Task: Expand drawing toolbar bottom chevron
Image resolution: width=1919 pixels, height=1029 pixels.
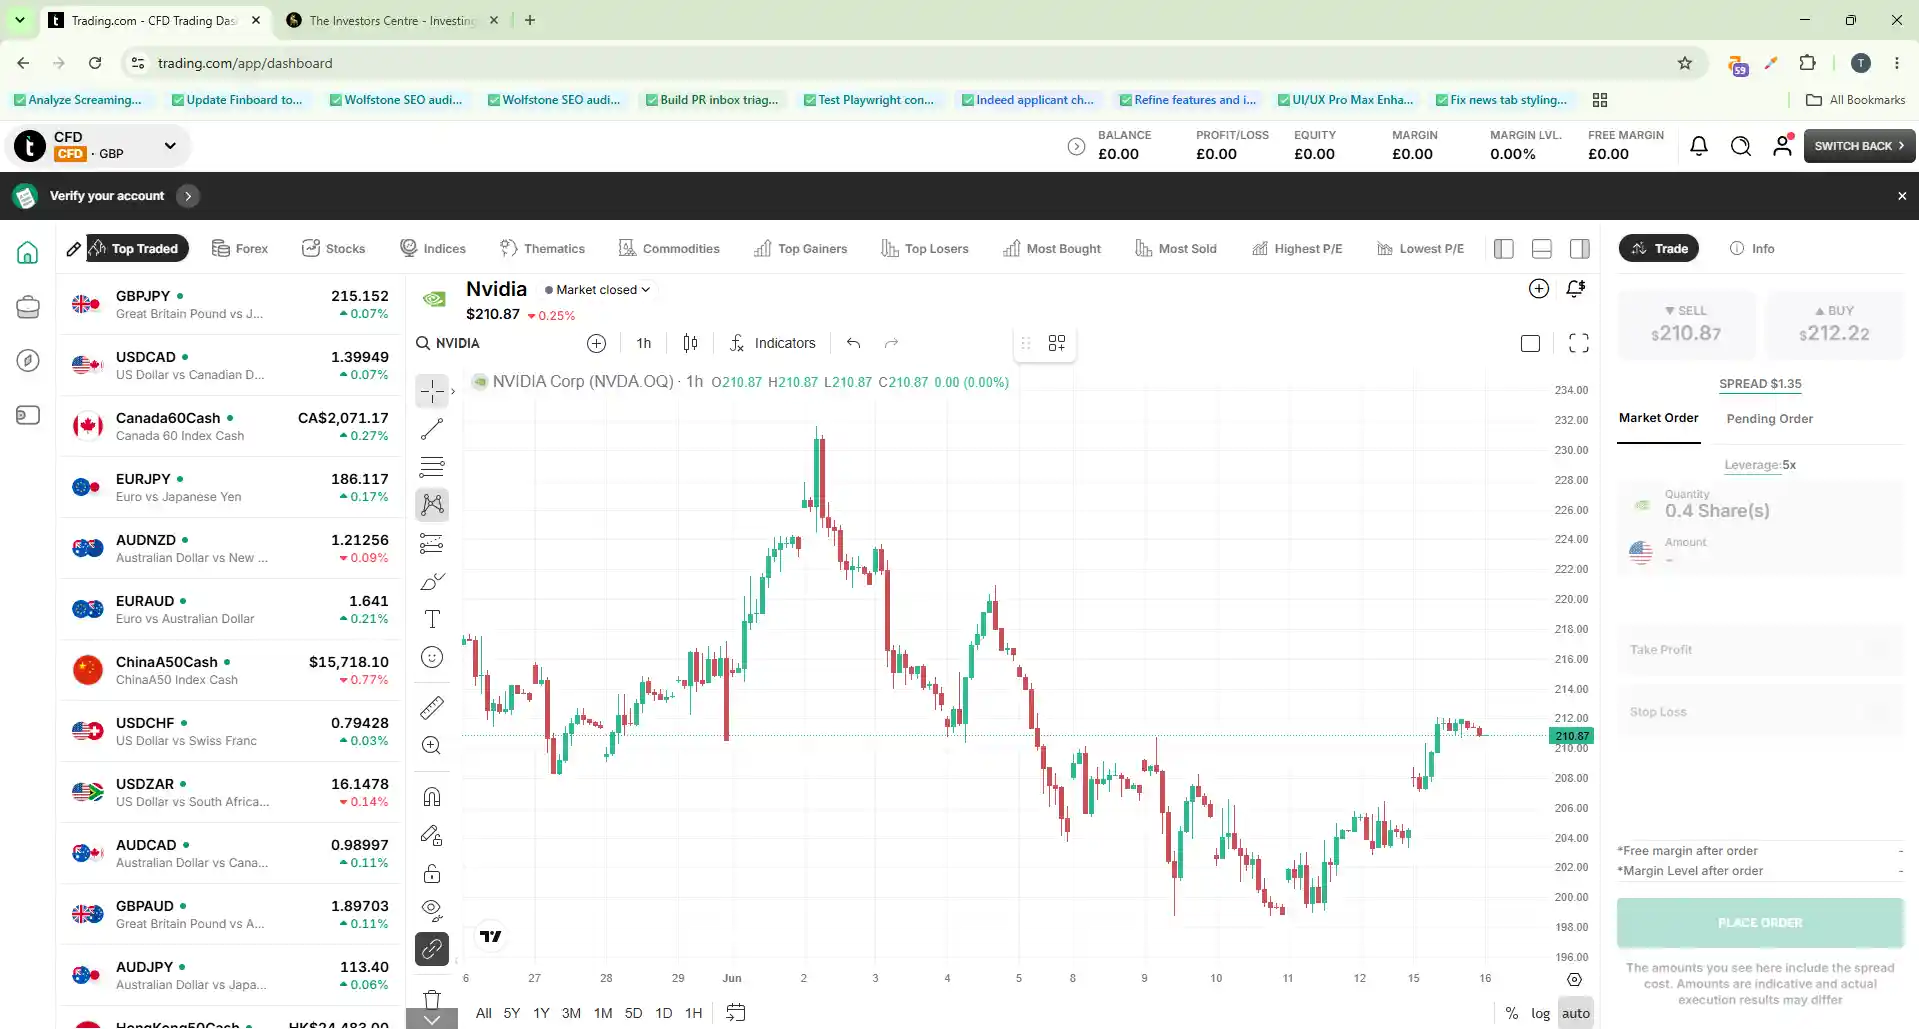Action: (x=432, y=1020)
